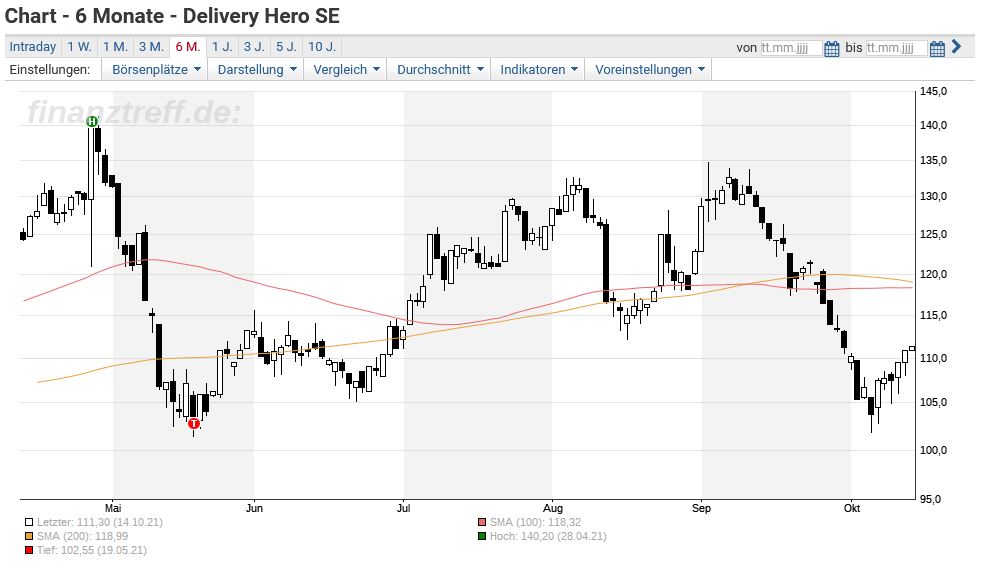Expand the Indikatoren dropdown

(538, 70)
